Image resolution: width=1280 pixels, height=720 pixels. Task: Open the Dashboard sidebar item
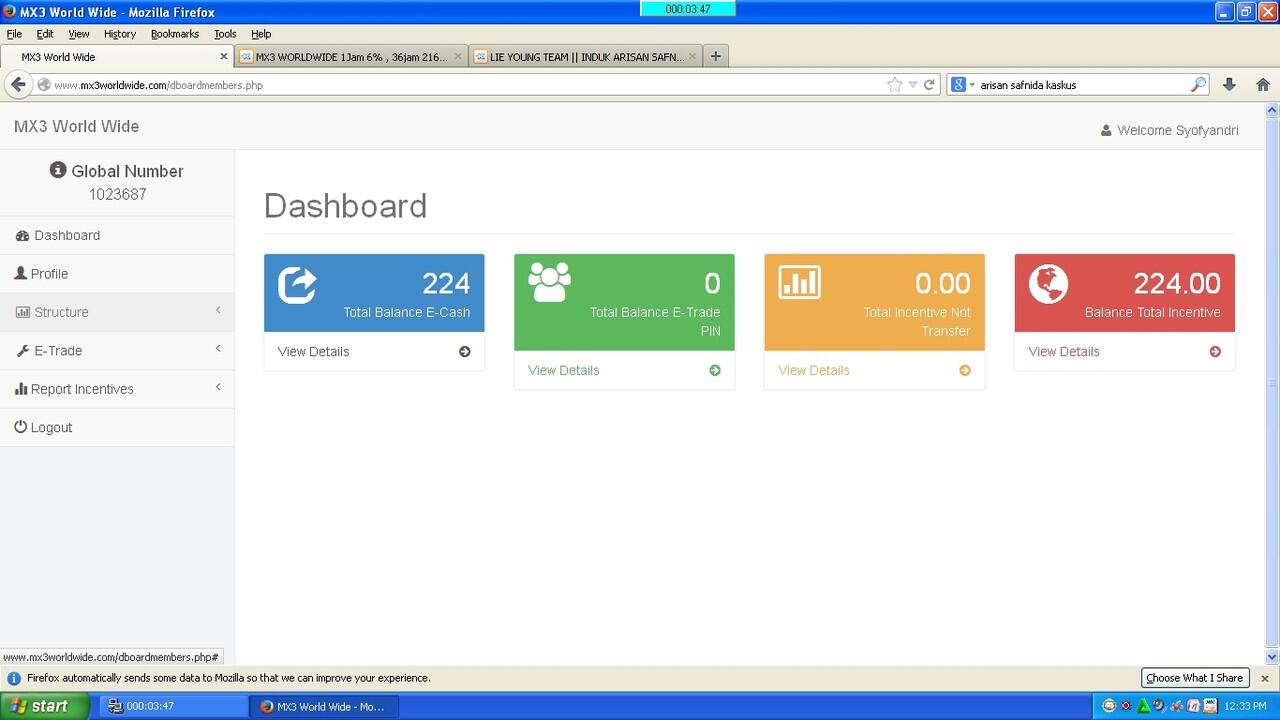tap(117, 235)
